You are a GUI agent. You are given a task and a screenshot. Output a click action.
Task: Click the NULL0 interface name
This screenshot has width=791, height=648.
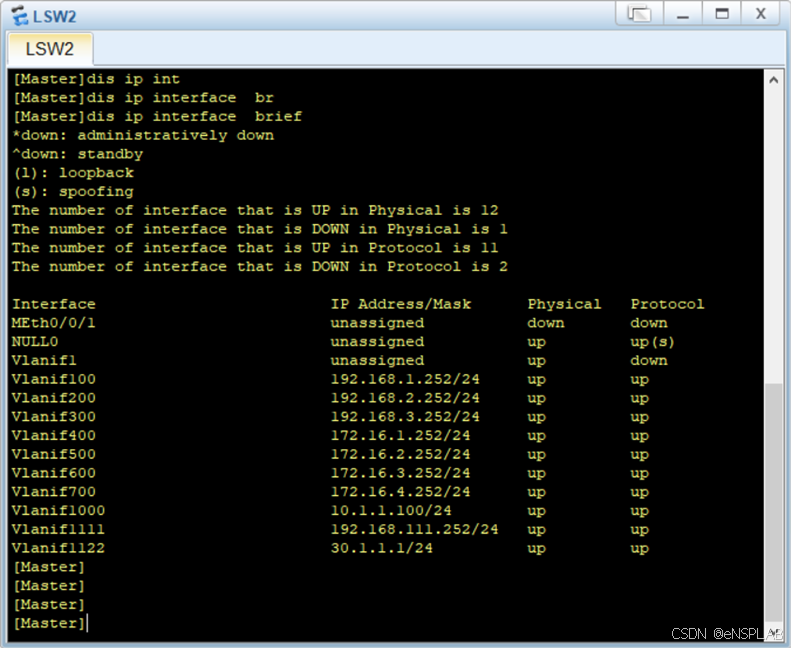pos(35,341)
